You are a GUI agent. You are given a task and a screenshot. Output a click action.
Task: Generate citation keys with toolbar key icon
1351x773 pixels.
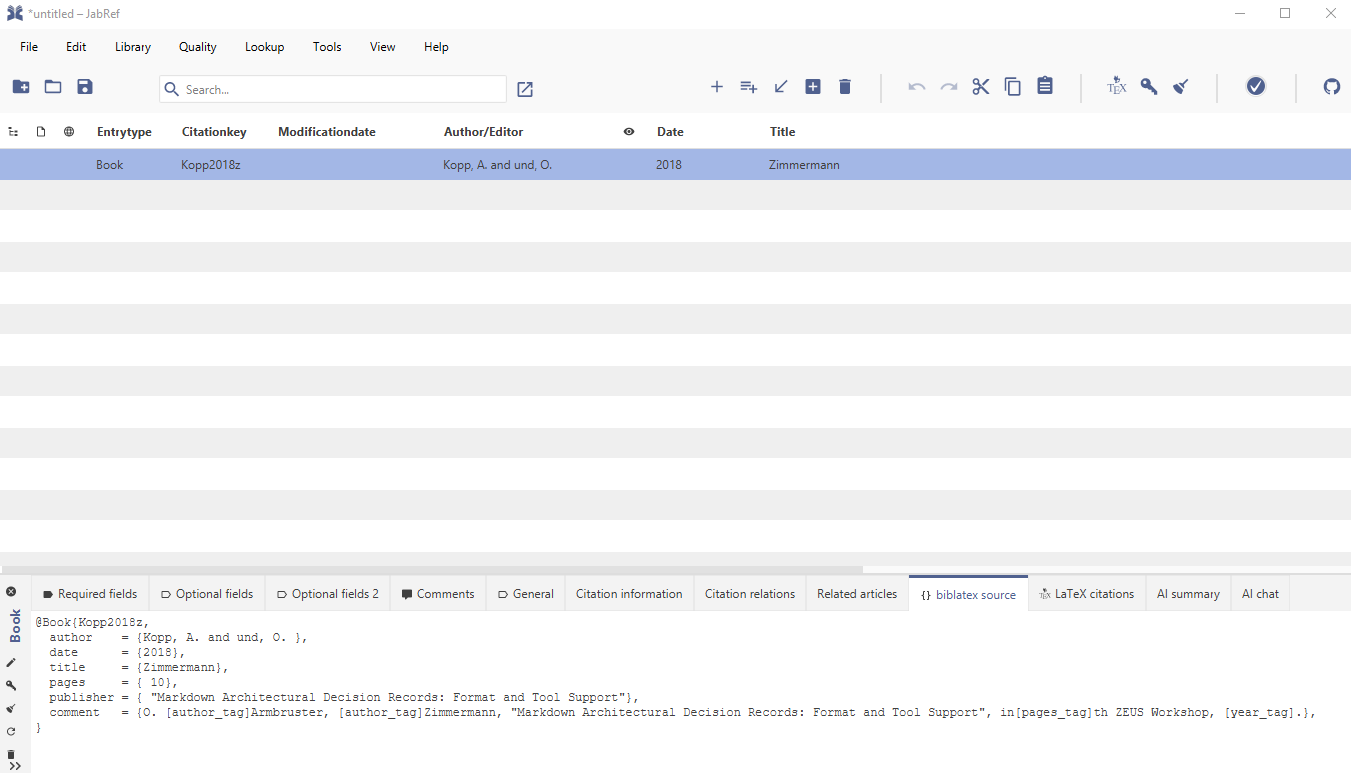coord(1149,87)
